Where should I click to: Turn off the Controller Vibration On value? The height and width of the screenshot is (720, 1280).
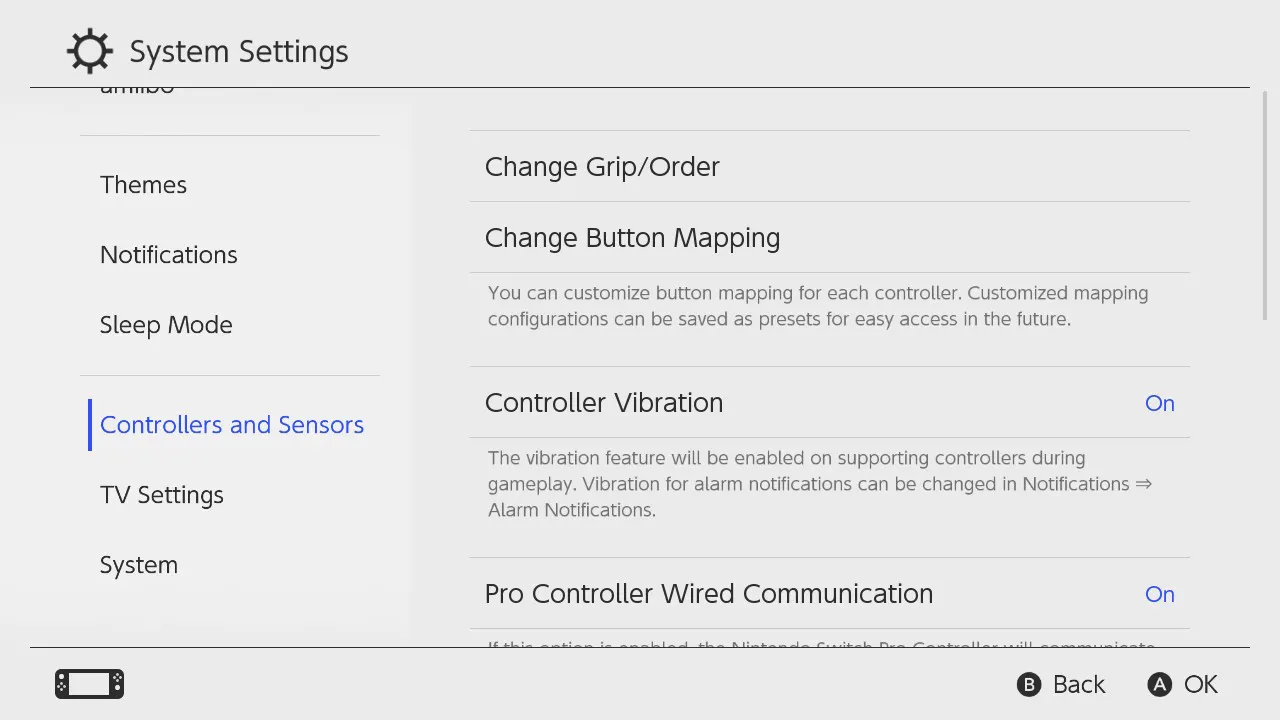point(1159,403)
